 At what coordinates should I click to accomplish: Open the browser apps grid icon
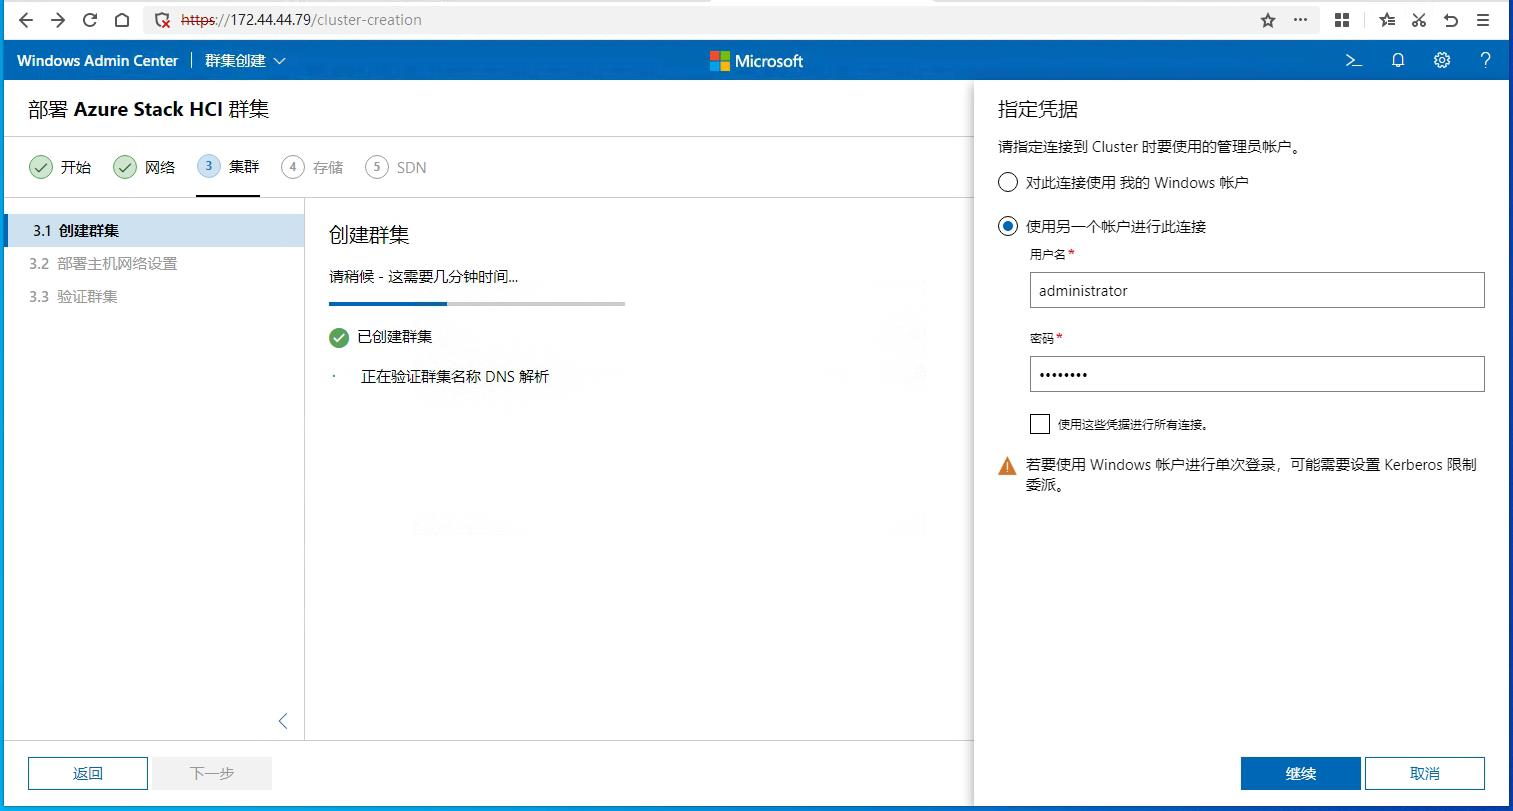tap(1342, 20)
